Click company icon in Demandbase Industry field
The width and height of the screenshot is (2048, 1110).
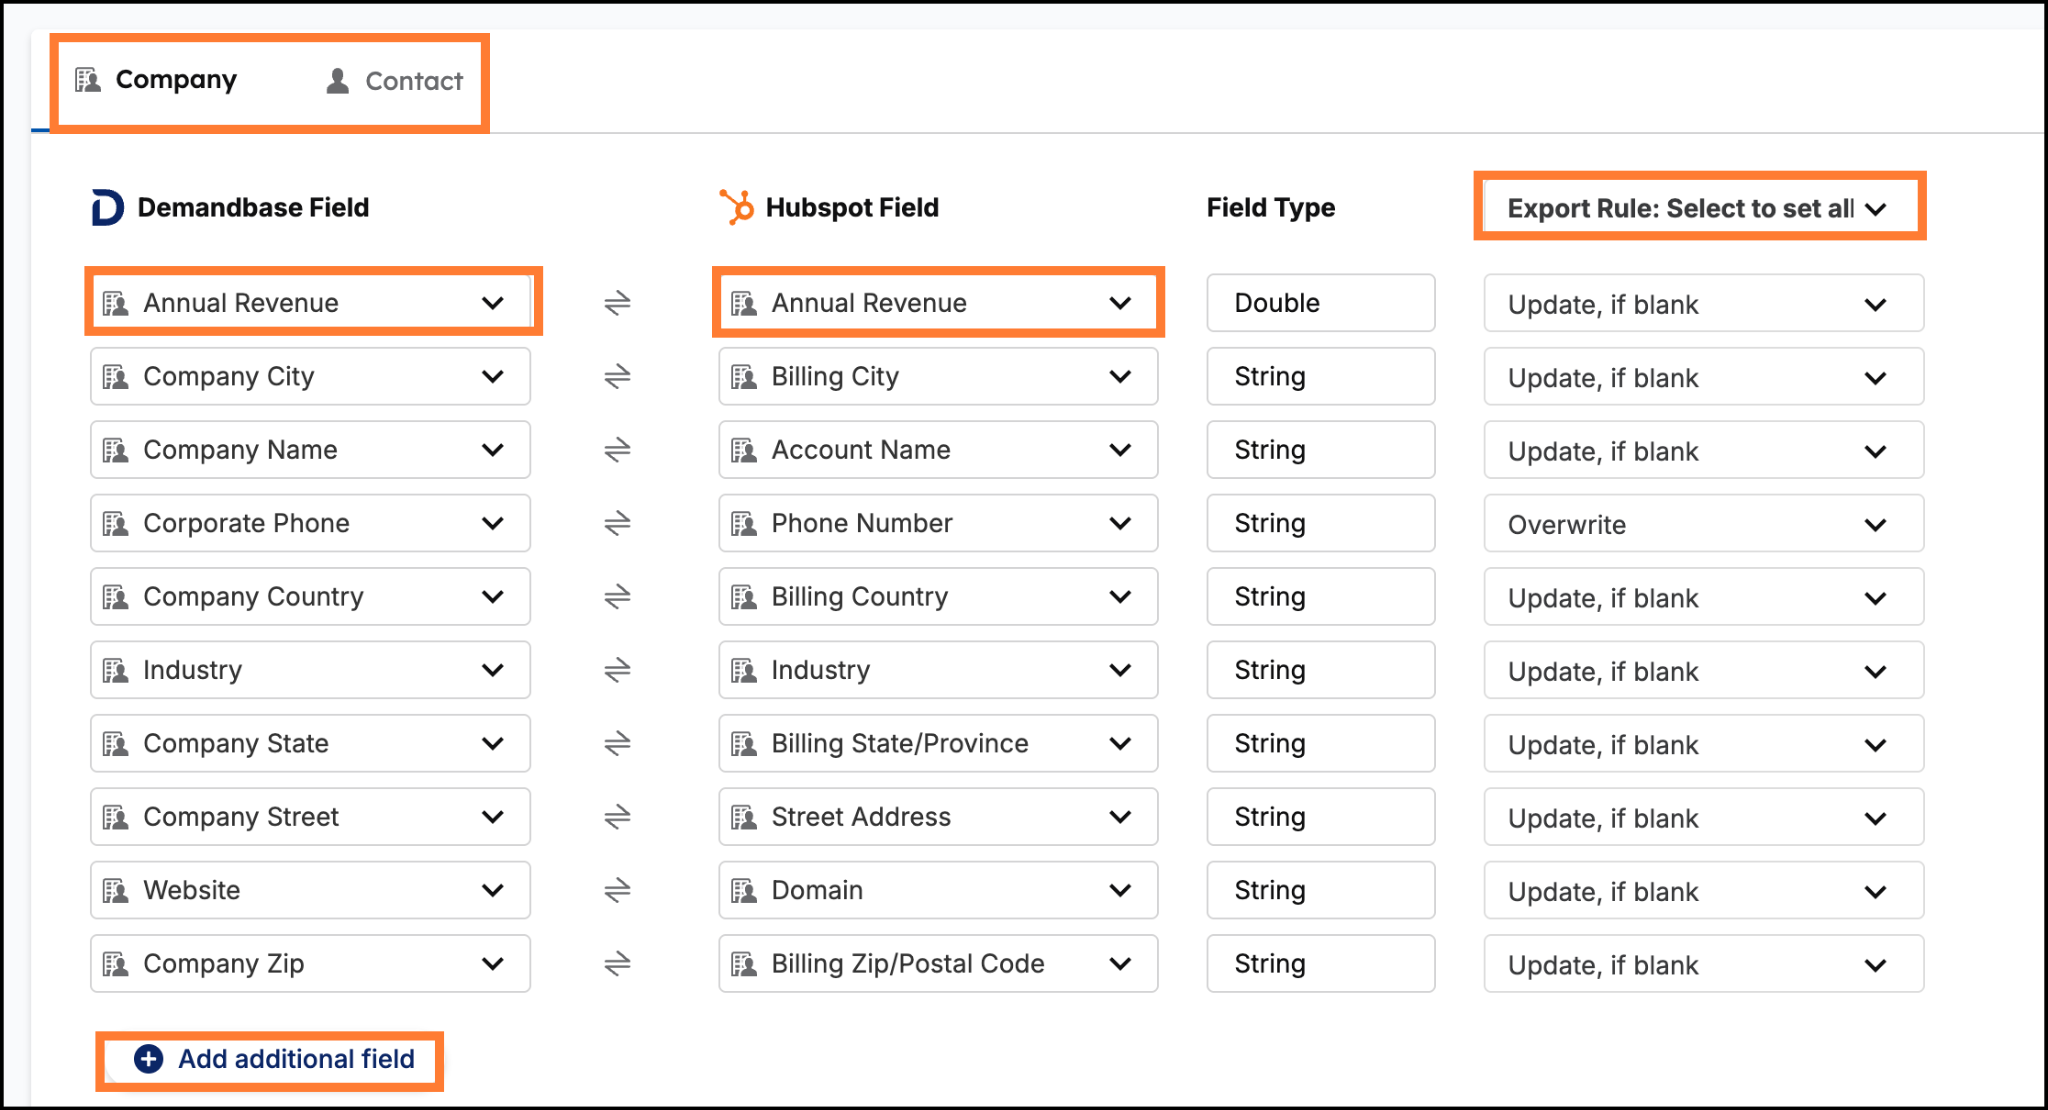pos(116,670)
